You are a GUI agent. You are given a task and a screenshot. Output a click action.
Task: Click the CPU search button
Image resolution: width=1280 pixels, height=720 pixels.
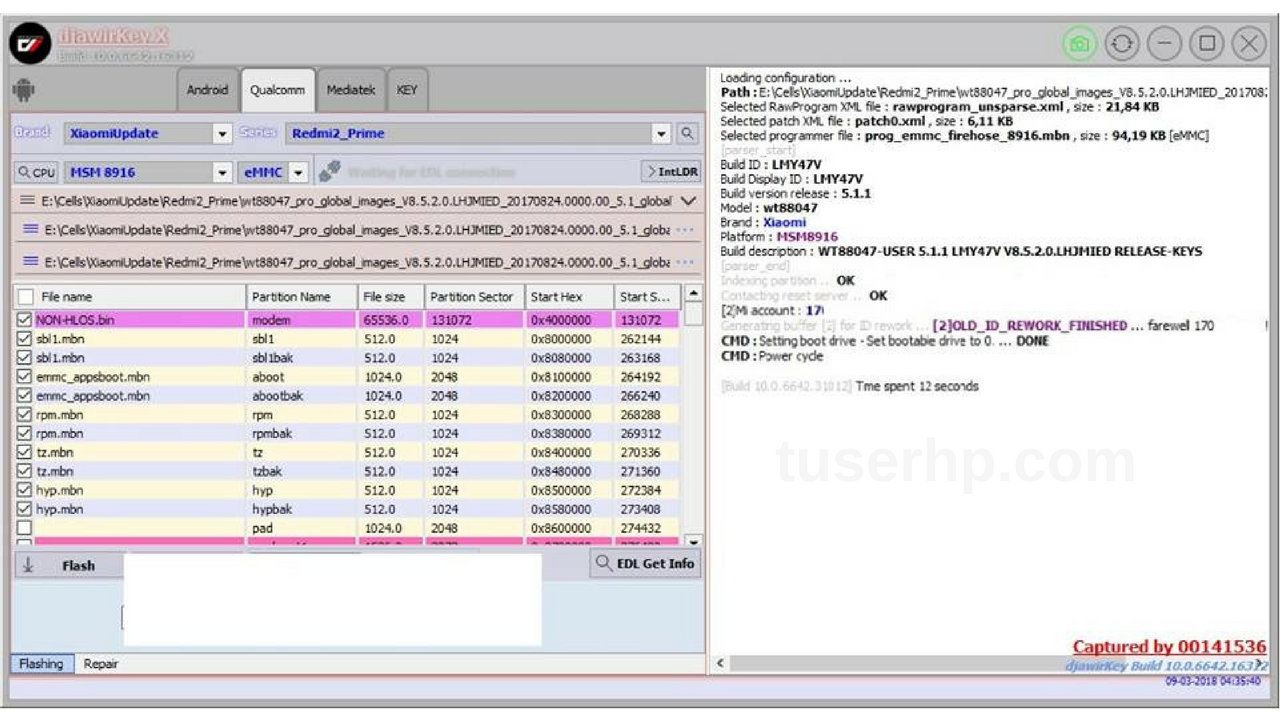37,172
